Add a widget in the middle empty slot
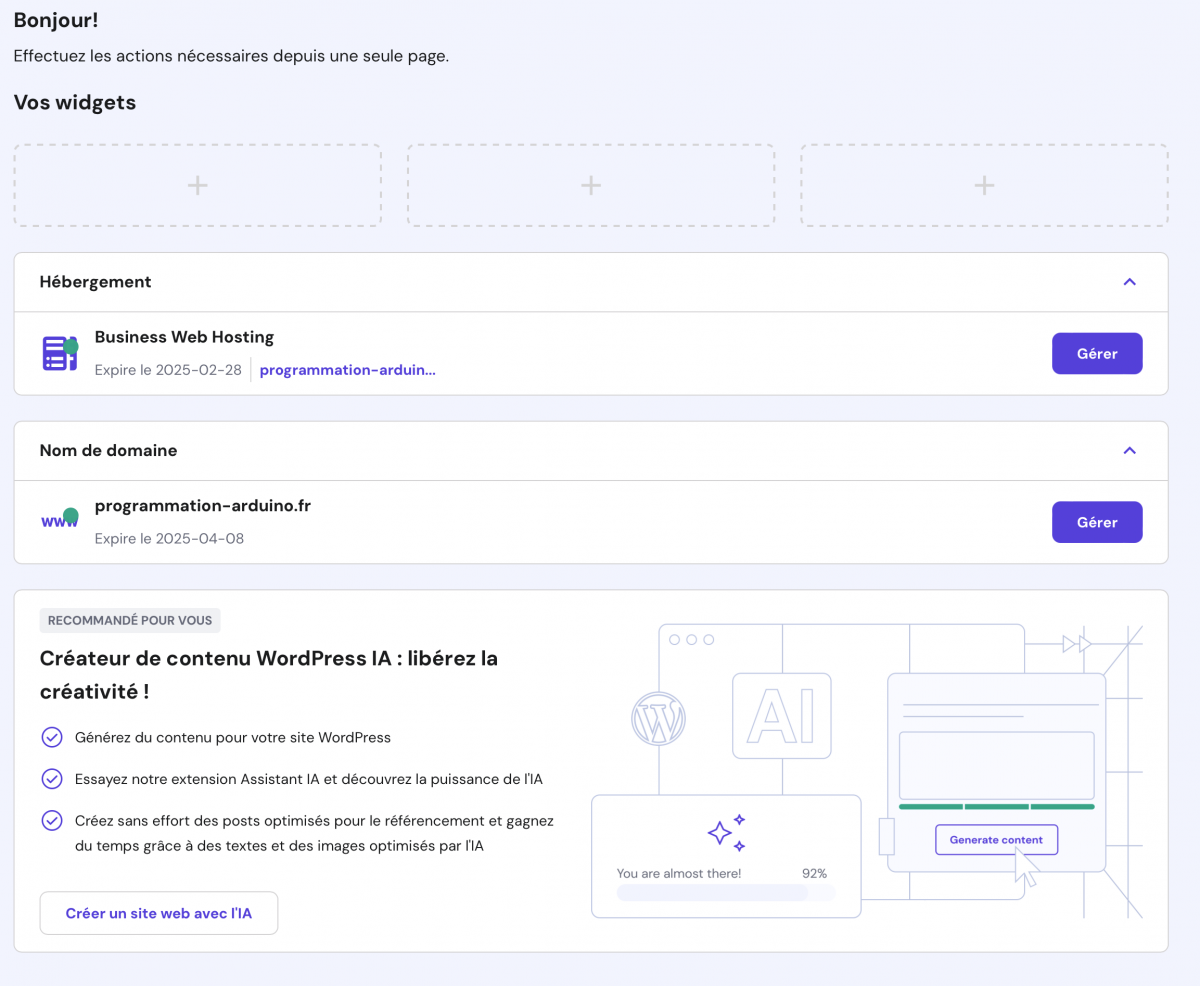 pos(591,185)
